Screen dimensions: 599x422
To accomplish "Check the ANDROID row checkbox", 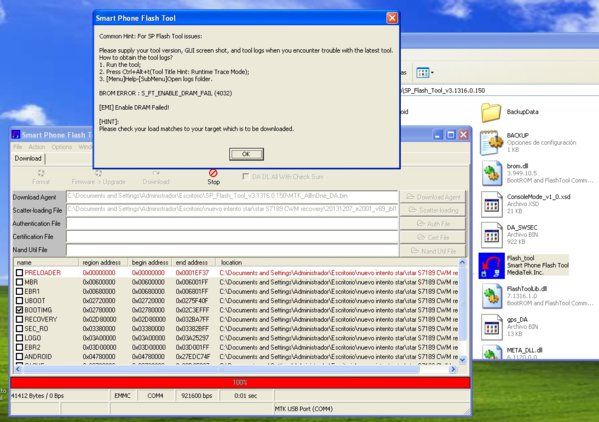I will (x=19, y=356).
